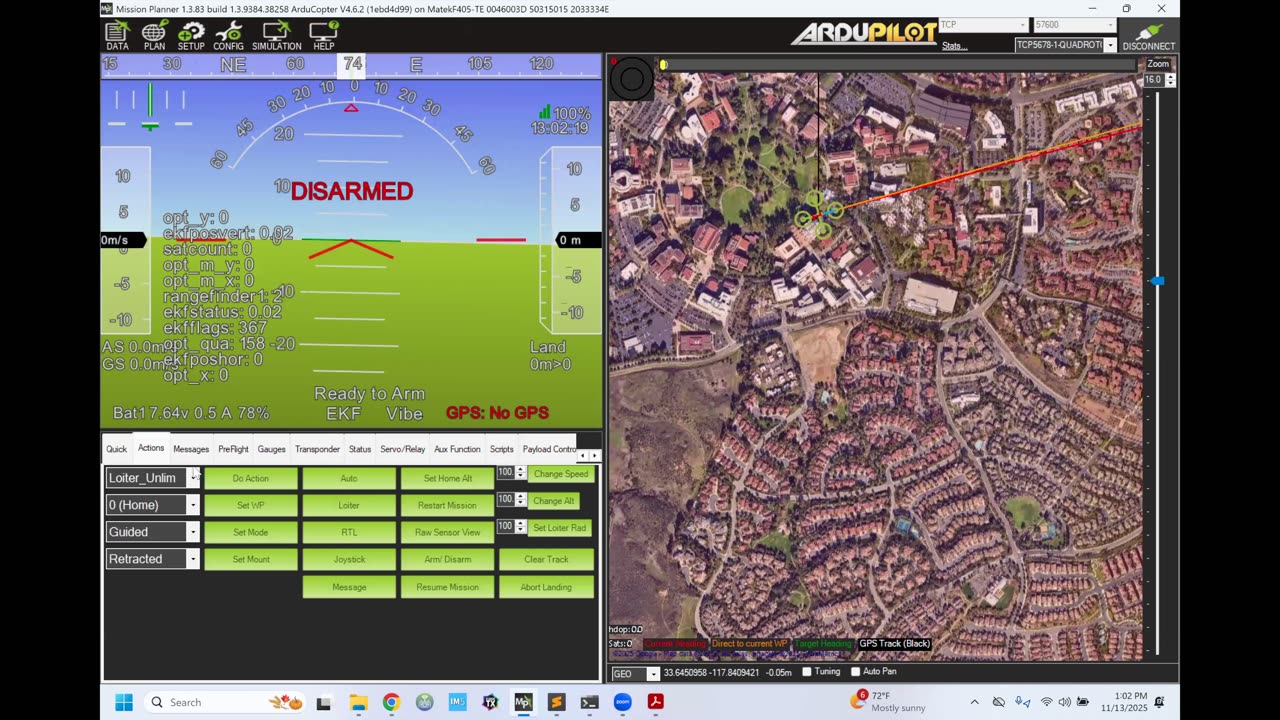
Task: Click the Set Mode button
Action: (x=251, y=532)
